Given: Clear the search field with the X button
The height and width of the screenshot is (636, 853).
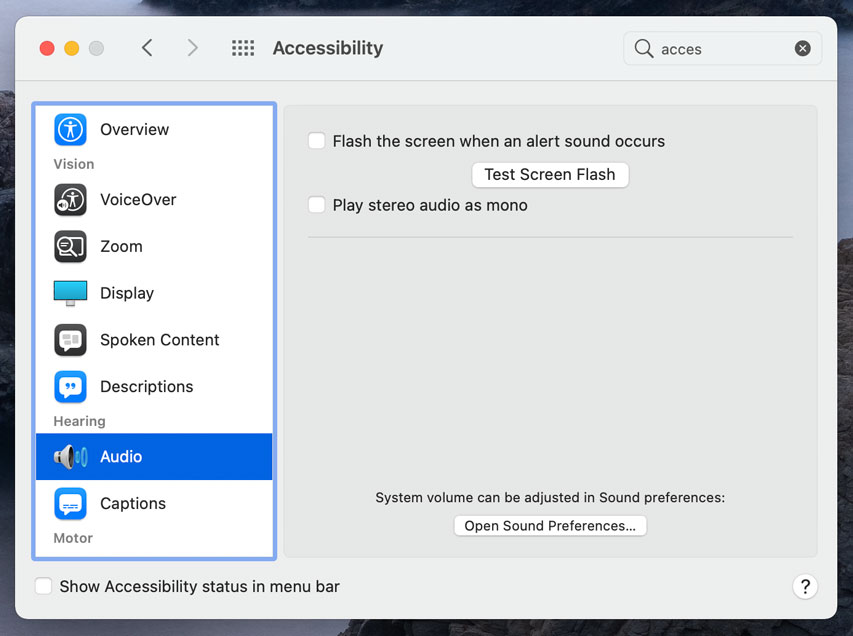Looking at the screenshot, I should 803,48.
